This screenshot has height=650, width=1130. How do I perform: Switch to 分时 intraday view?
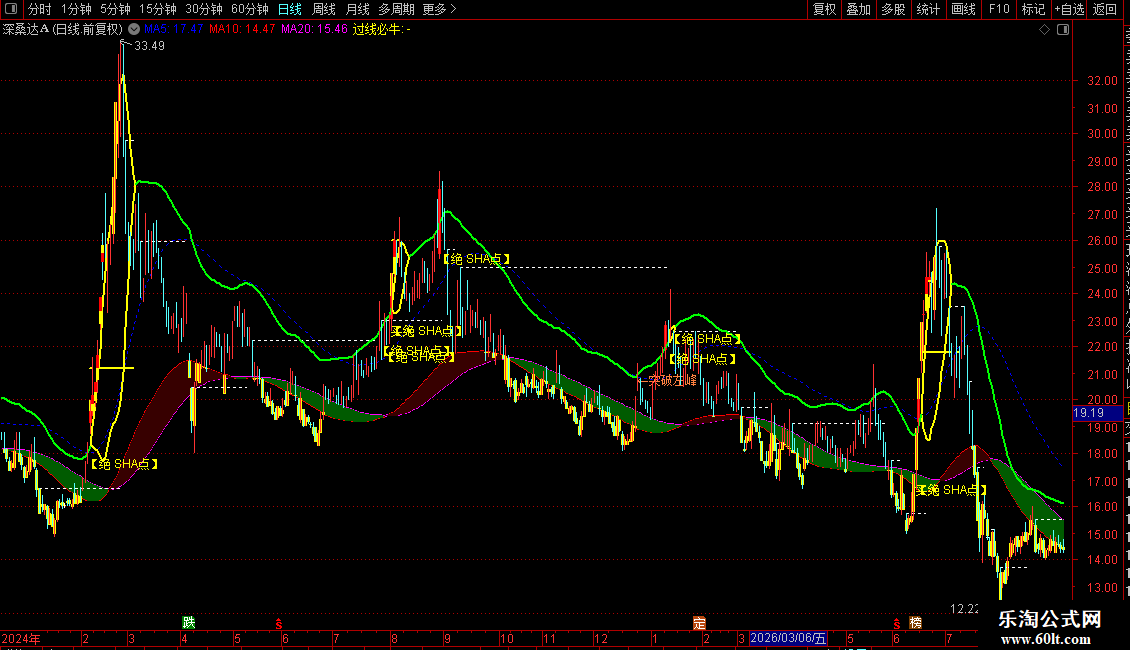click(x=40, y=9)
